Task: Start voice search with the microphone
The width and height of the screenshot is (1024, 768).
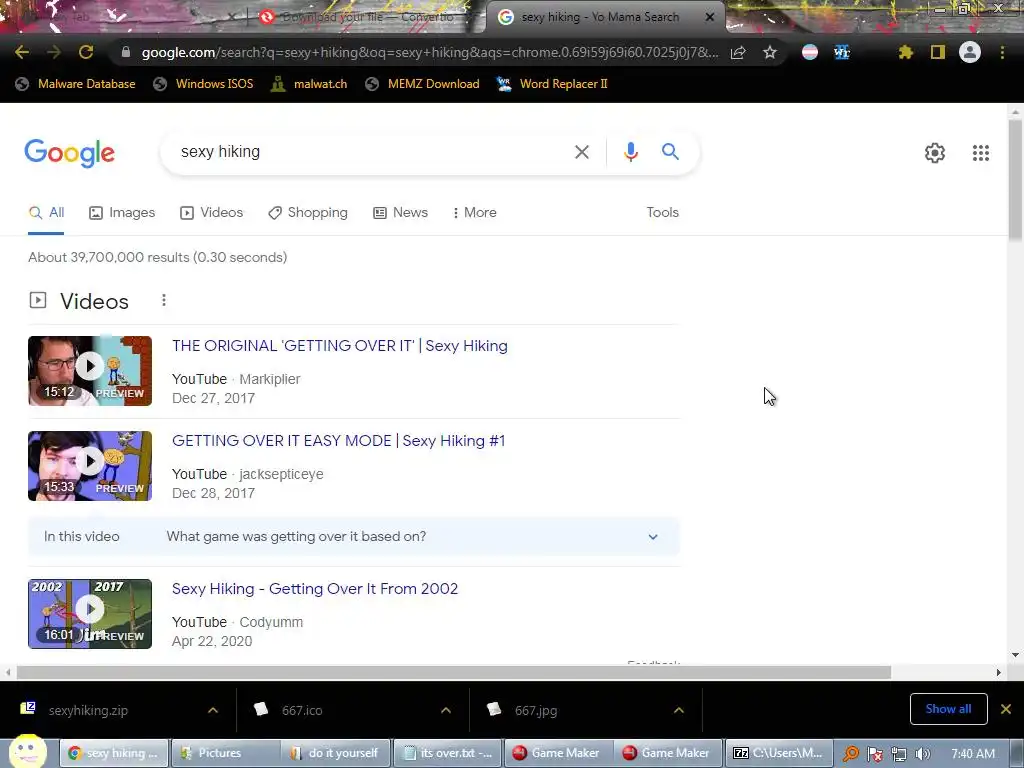Action: pos(630,152)
